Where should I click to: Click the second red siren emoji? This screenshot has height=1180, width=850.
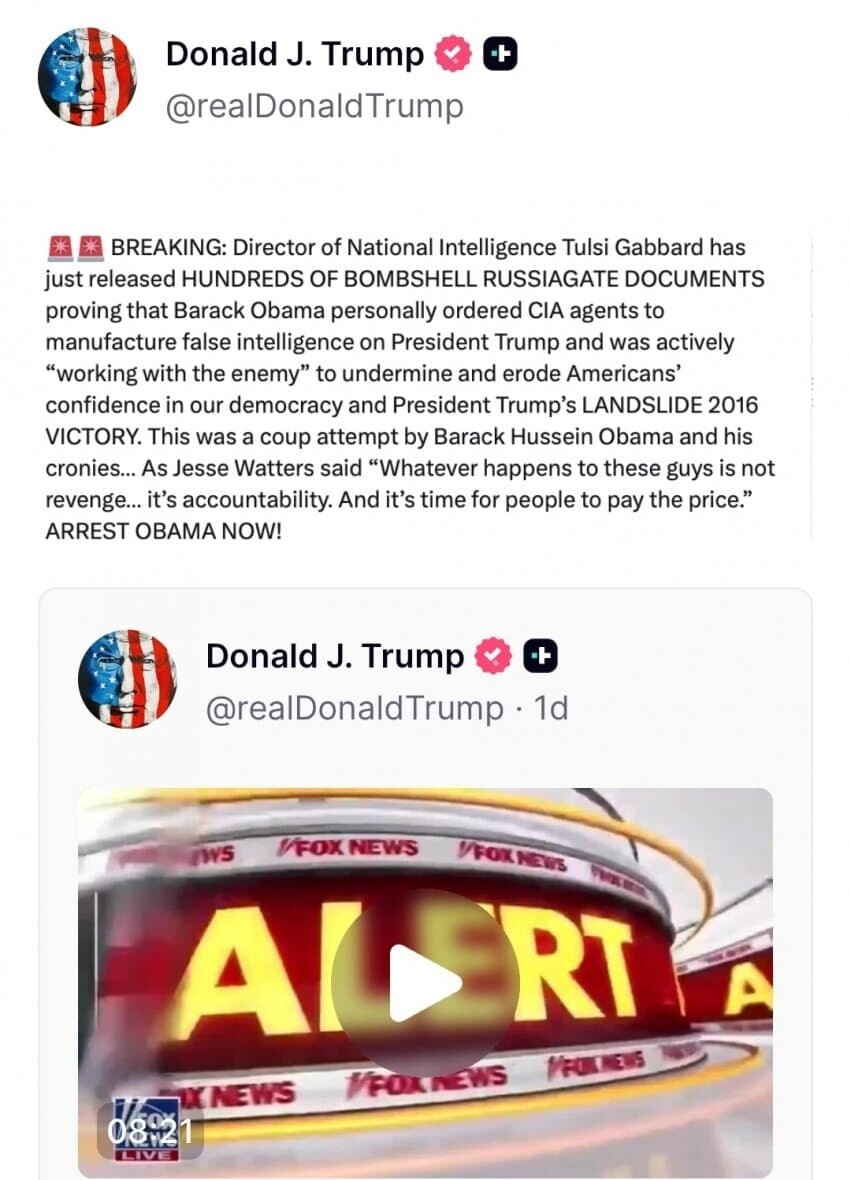click(x=90, y=247)
